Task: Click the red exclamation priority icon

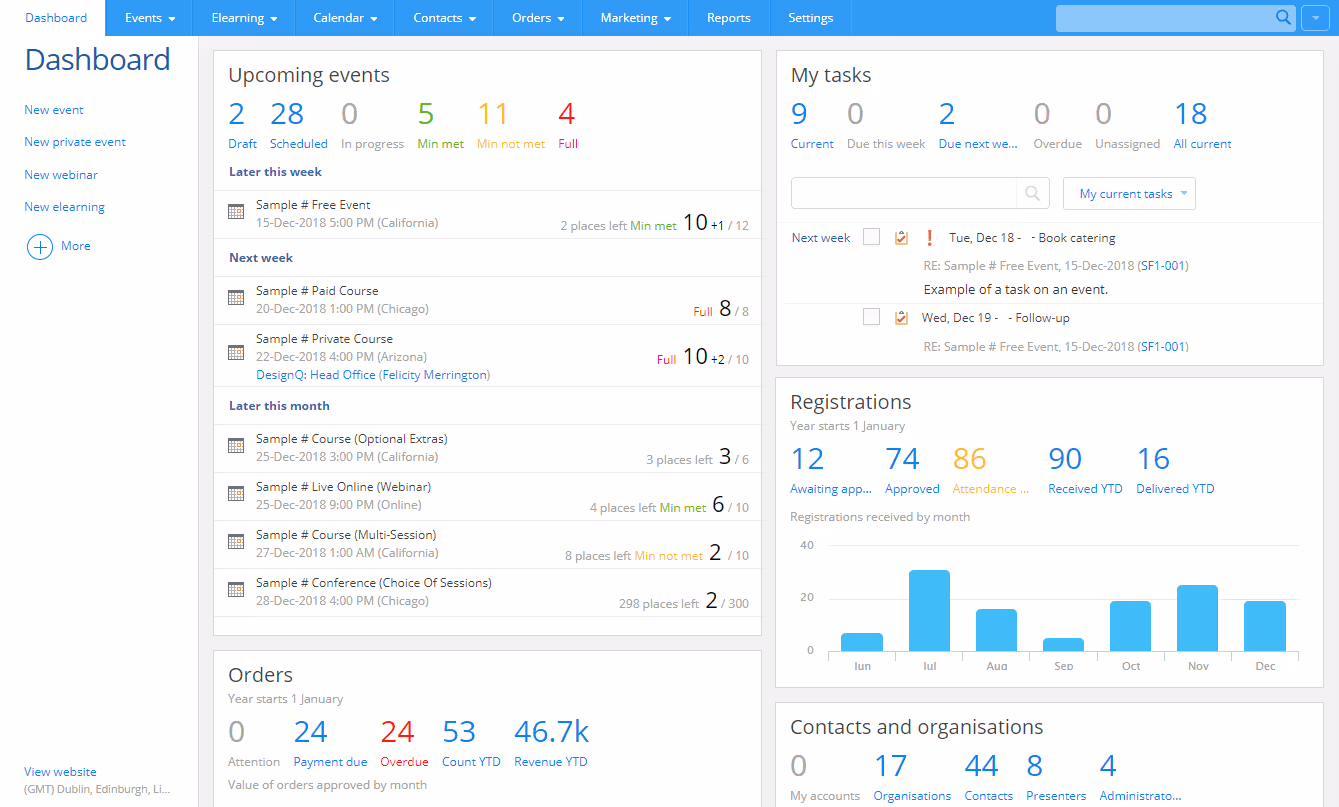Action: (x=929, y=238)
